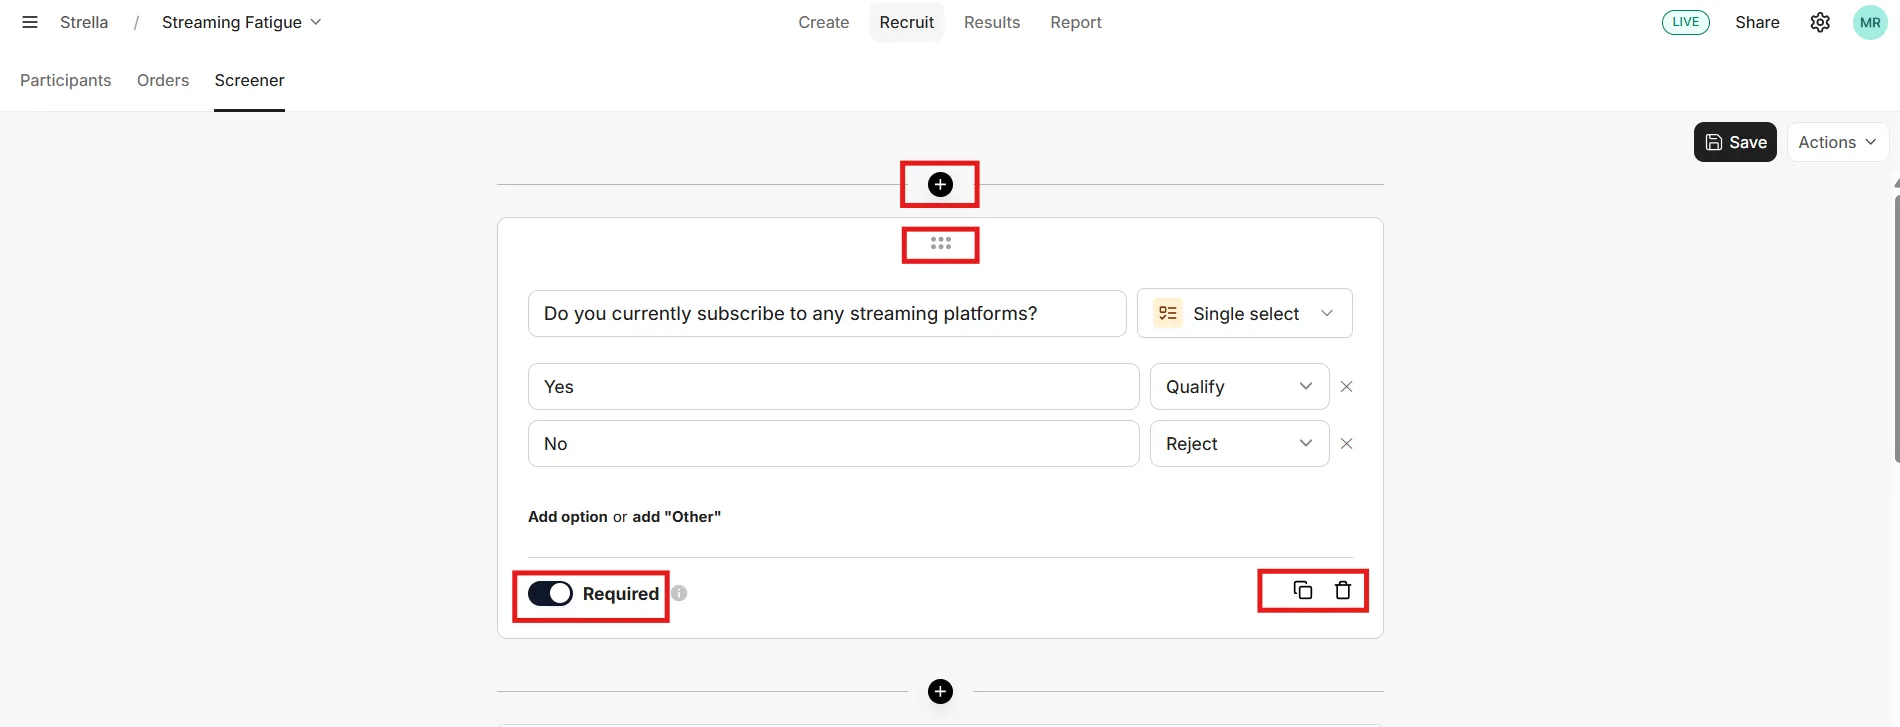Screen dimensions: 1900x727
Task: Change the Reject logic for No
Action: pos(1239,444)
